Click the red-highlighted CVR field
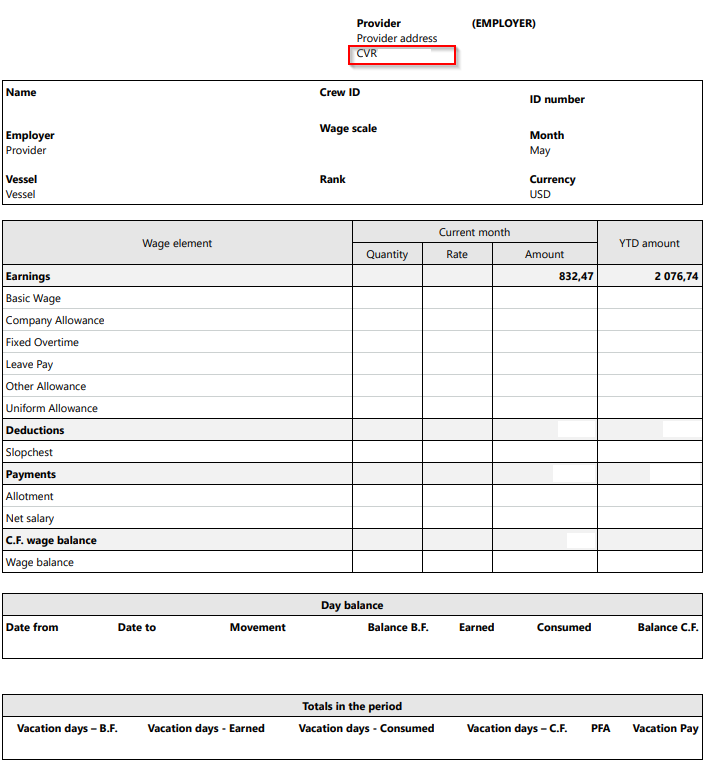This screenshot has height=762, width=706. [402, 55]
